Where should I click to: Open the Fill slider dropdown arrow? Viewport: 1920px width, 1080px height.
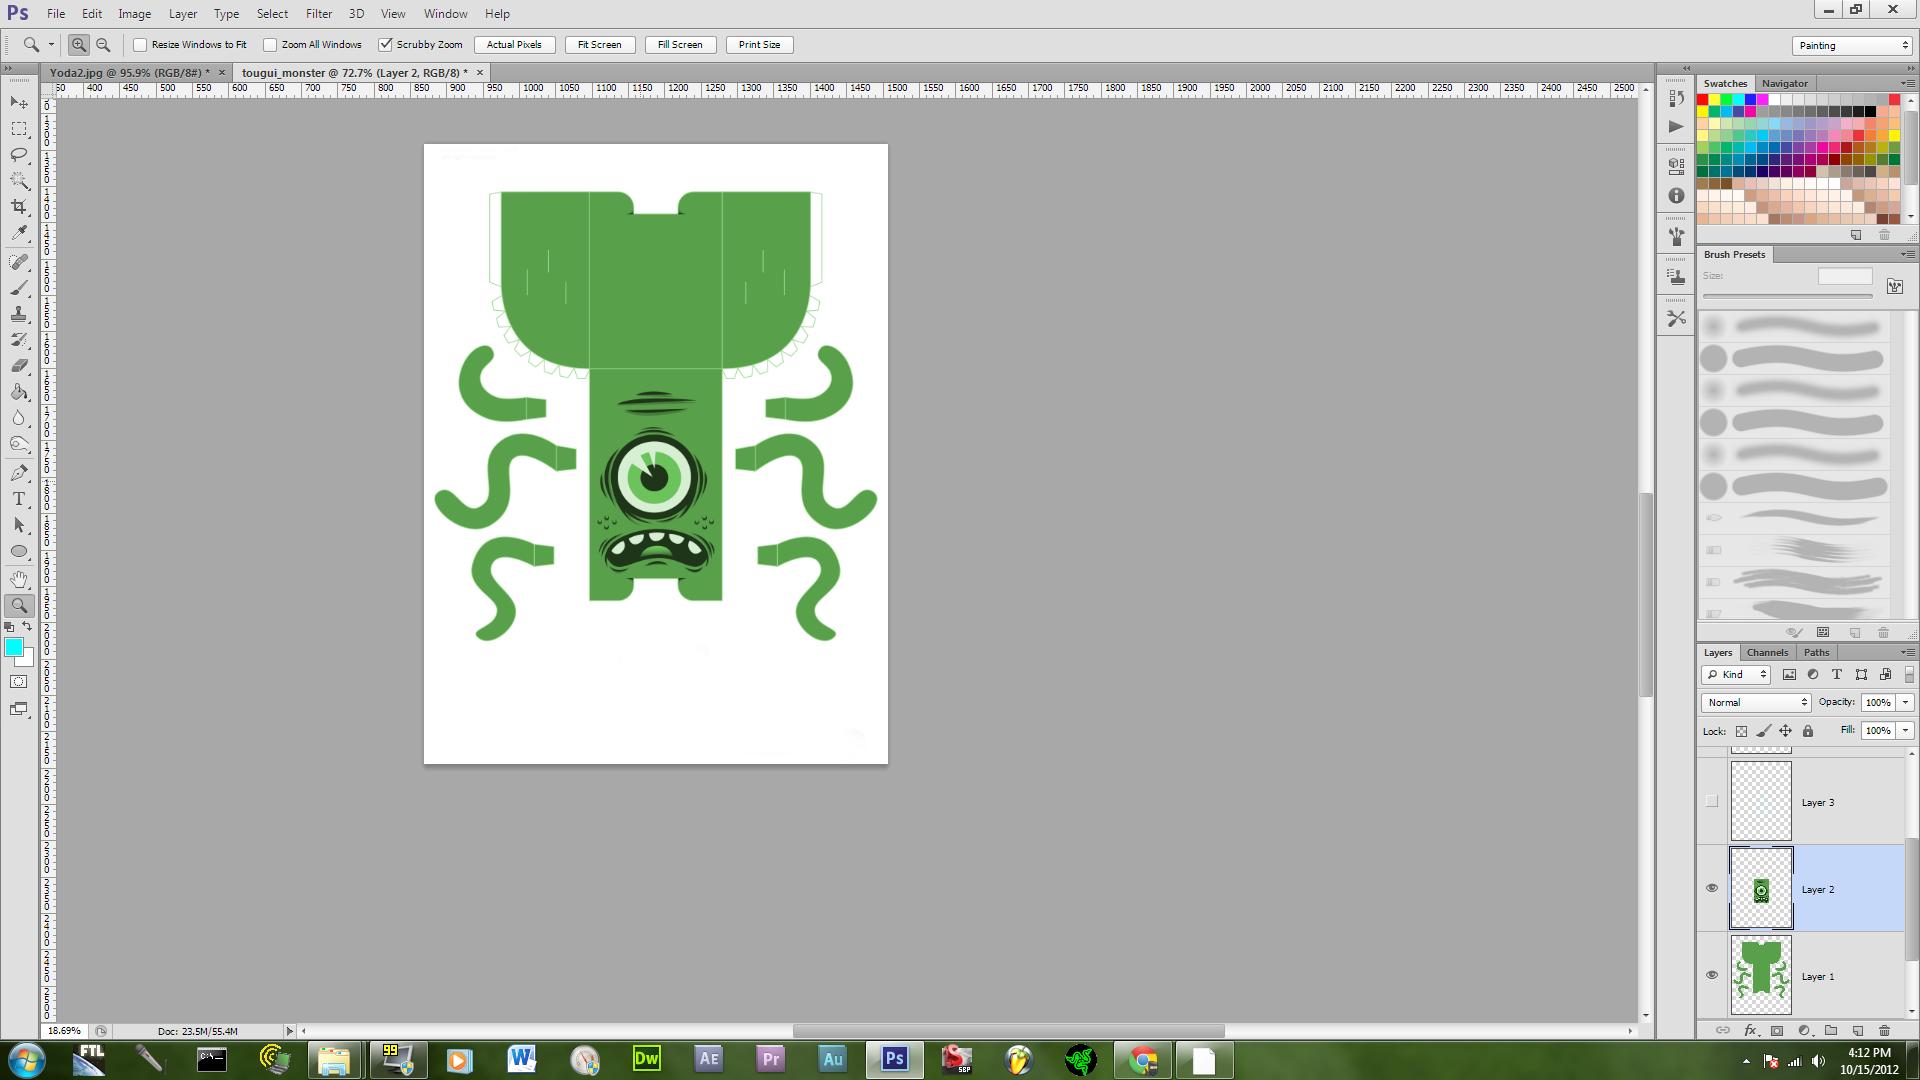tap(1905, 730)
